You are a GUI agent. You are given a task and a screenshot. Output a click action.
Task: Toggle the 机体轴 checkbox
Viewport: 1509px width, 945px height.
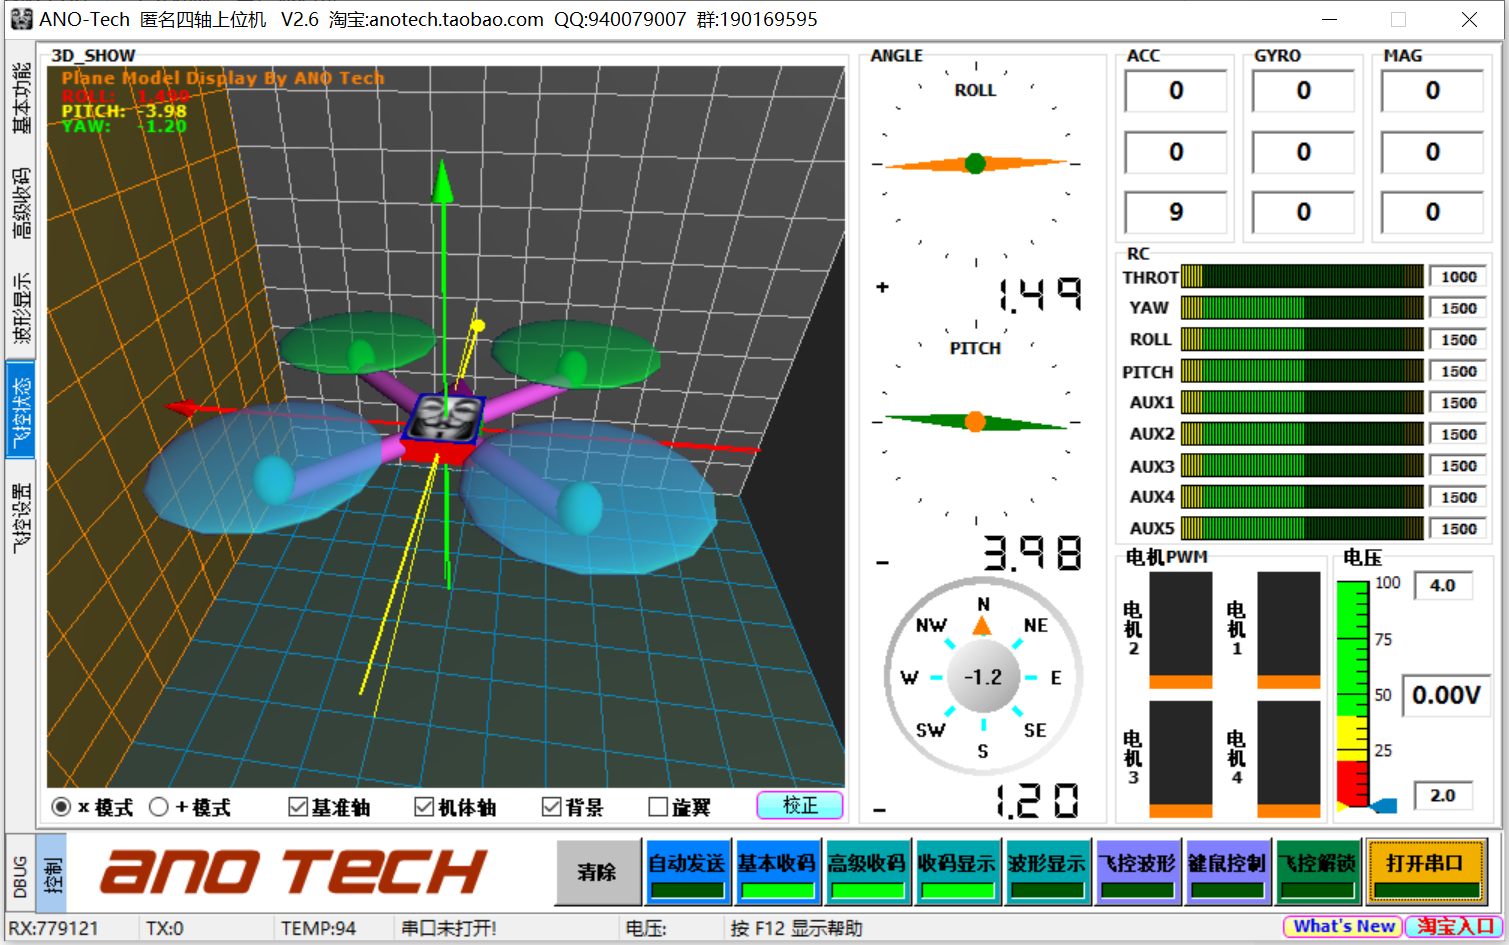tap(455, 807)
